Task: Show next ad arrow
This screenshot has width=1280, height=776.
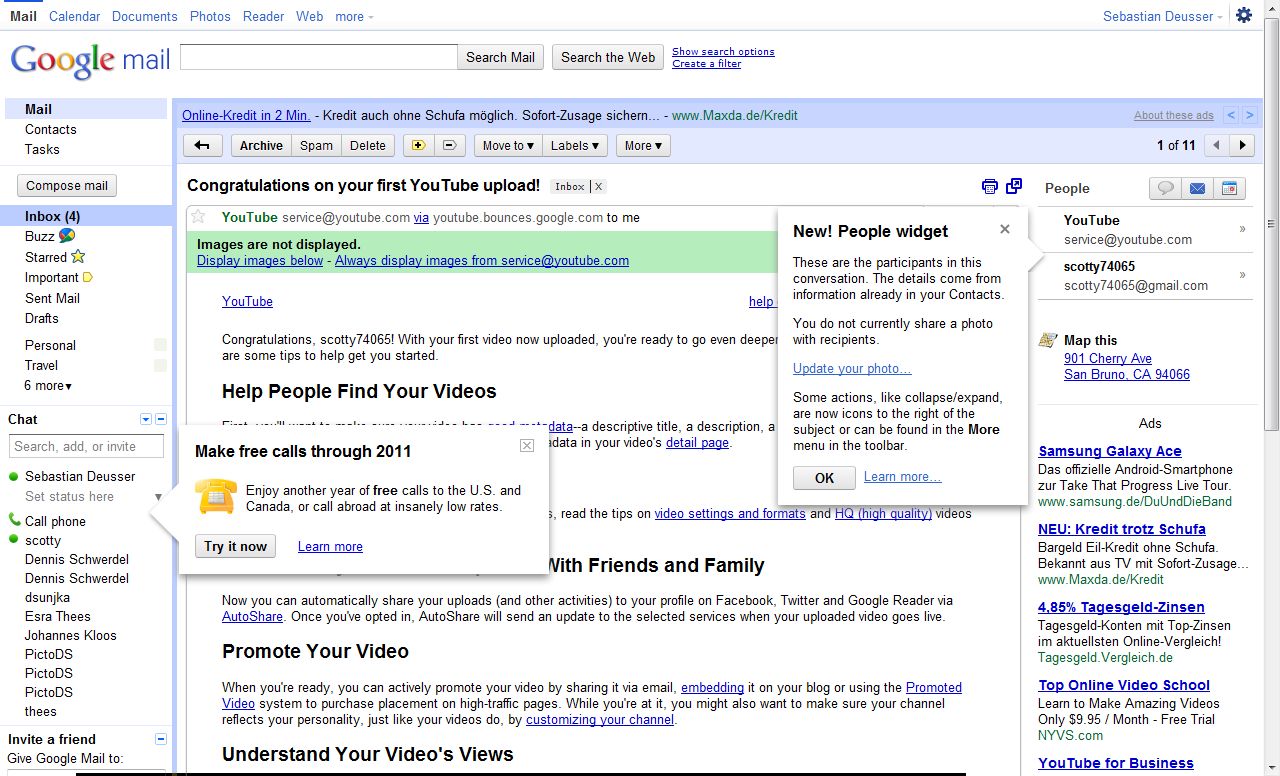Action: (1250, 115)
